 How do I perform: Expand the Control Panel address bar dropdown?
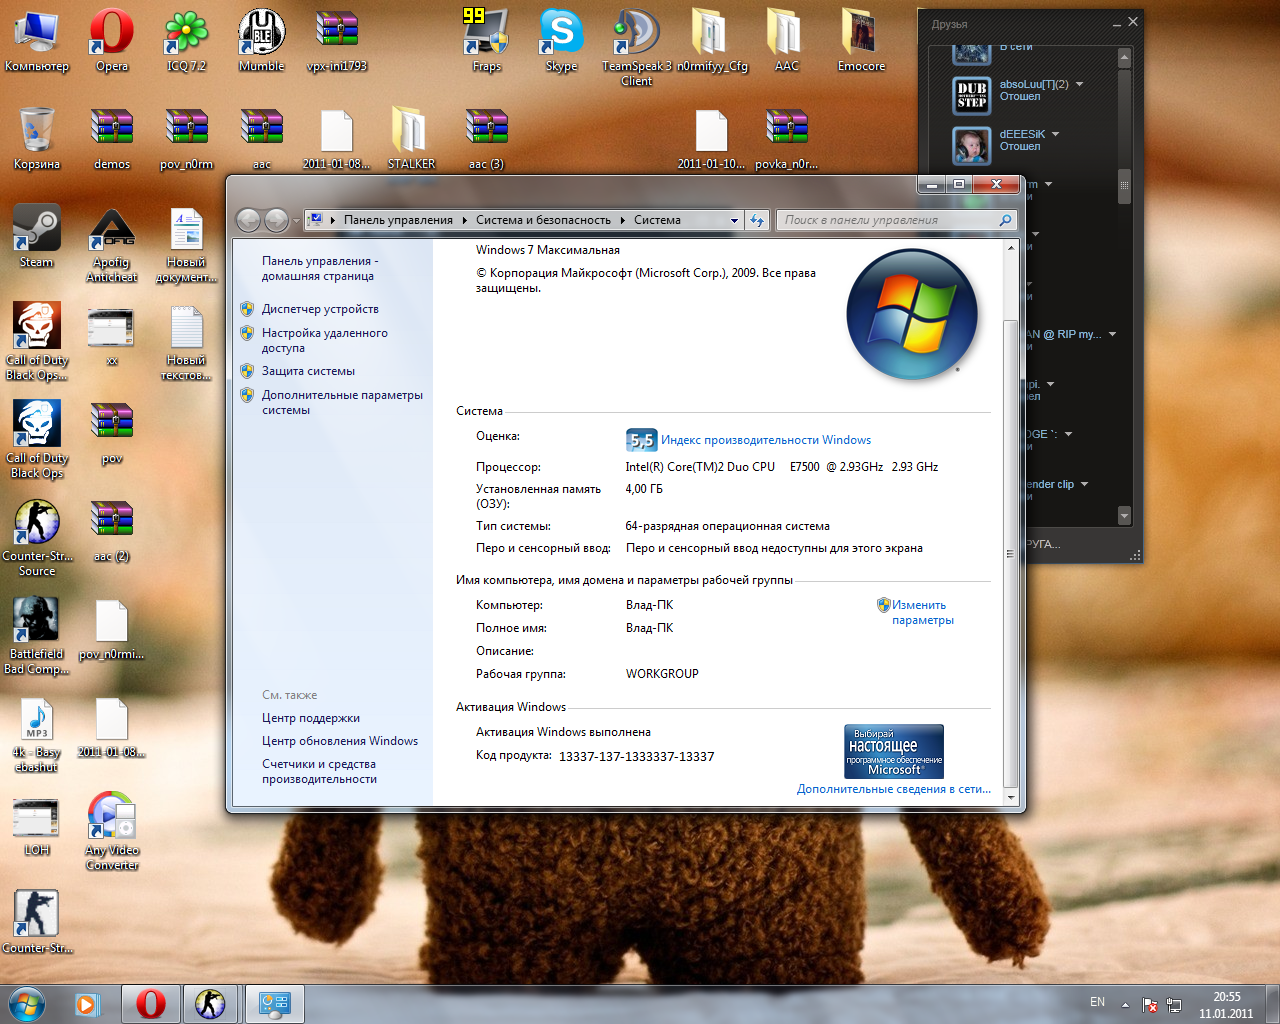click(x=735, y=220)
